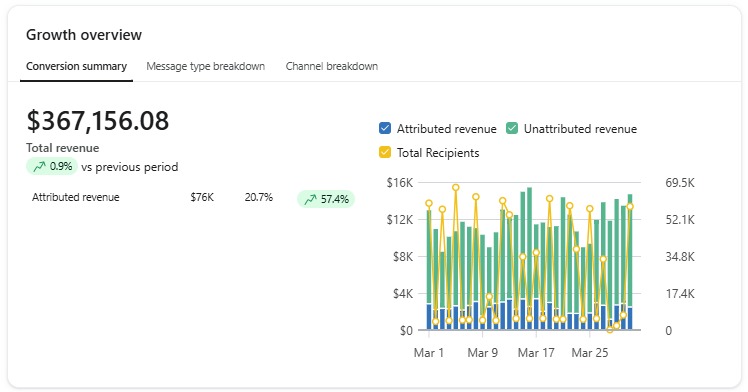Click the Total revenue label
Viewport: 748px width, 392px height.
coord(62,148)
